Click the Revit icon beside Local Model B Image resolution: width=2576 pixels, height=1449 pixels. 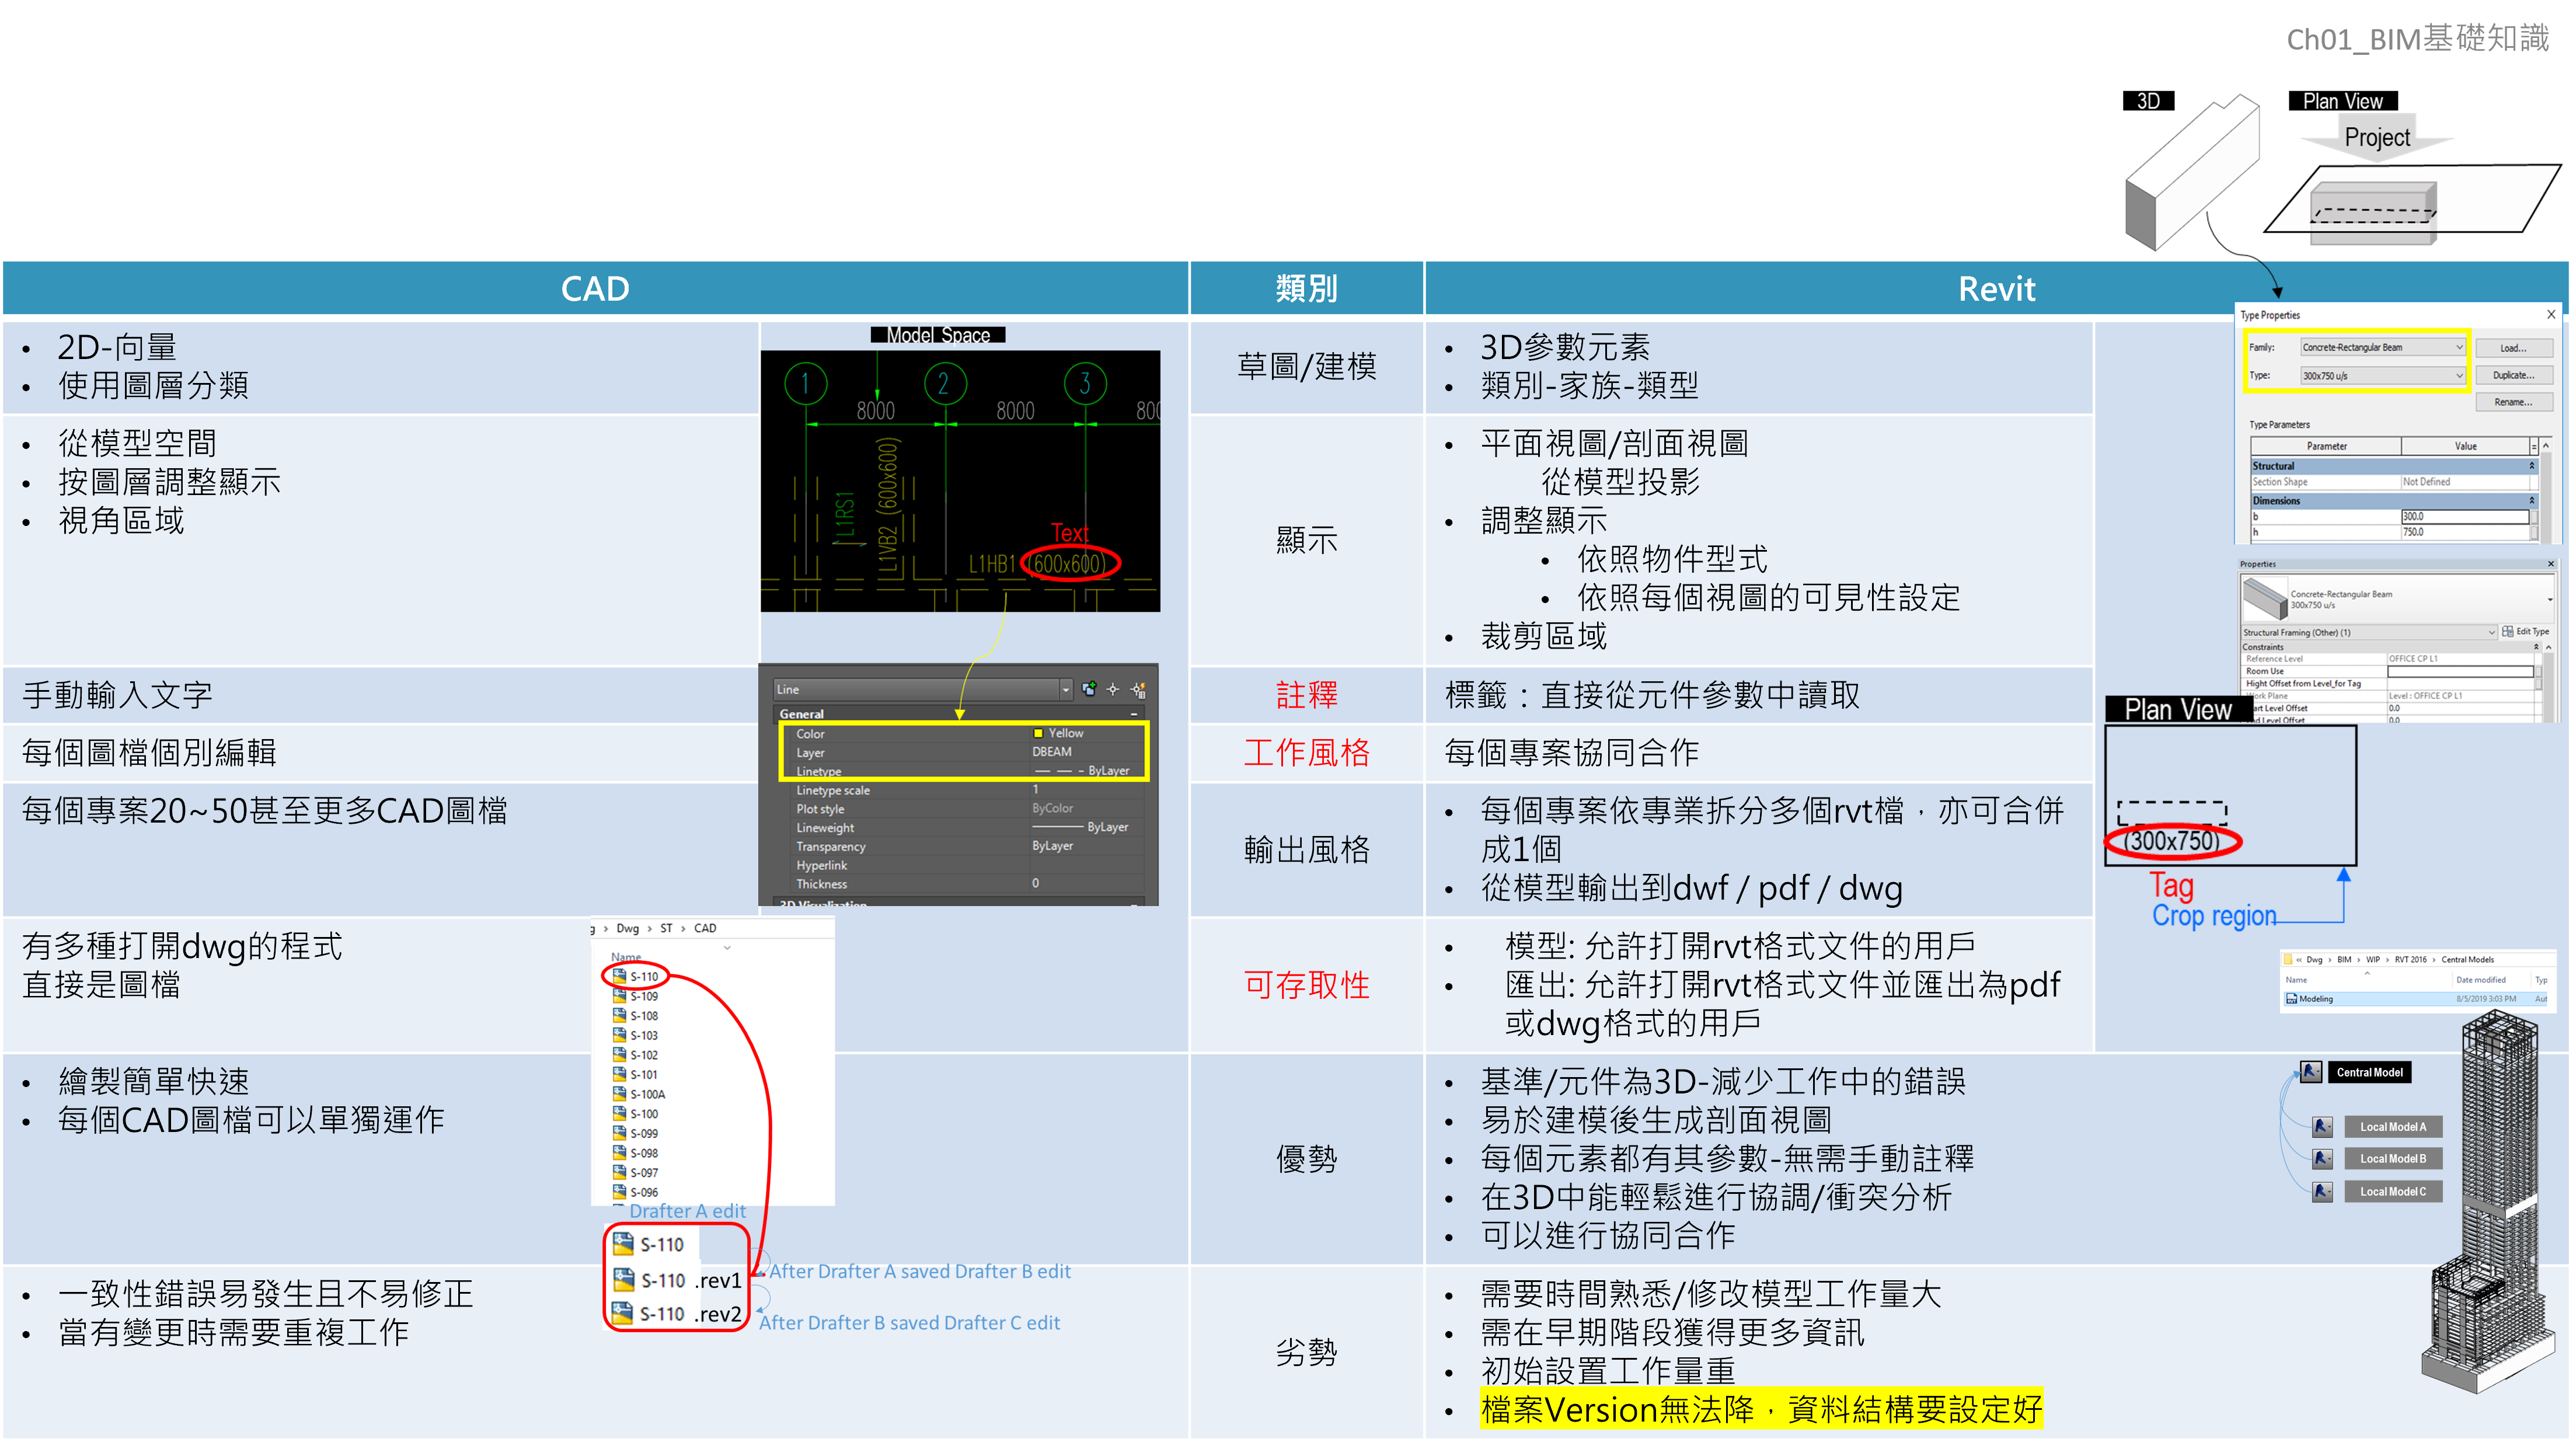[2323, 1159]
